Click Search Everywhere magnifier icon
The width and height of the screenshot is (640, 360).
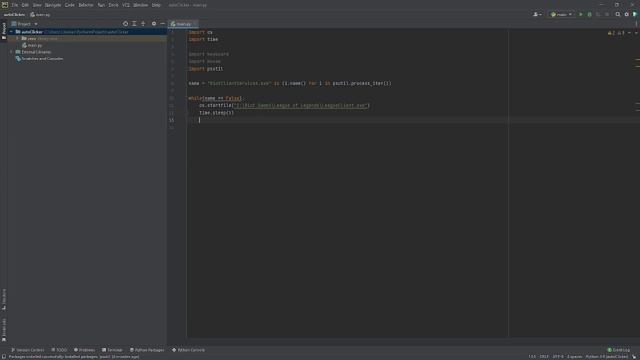tap(618, 14)
